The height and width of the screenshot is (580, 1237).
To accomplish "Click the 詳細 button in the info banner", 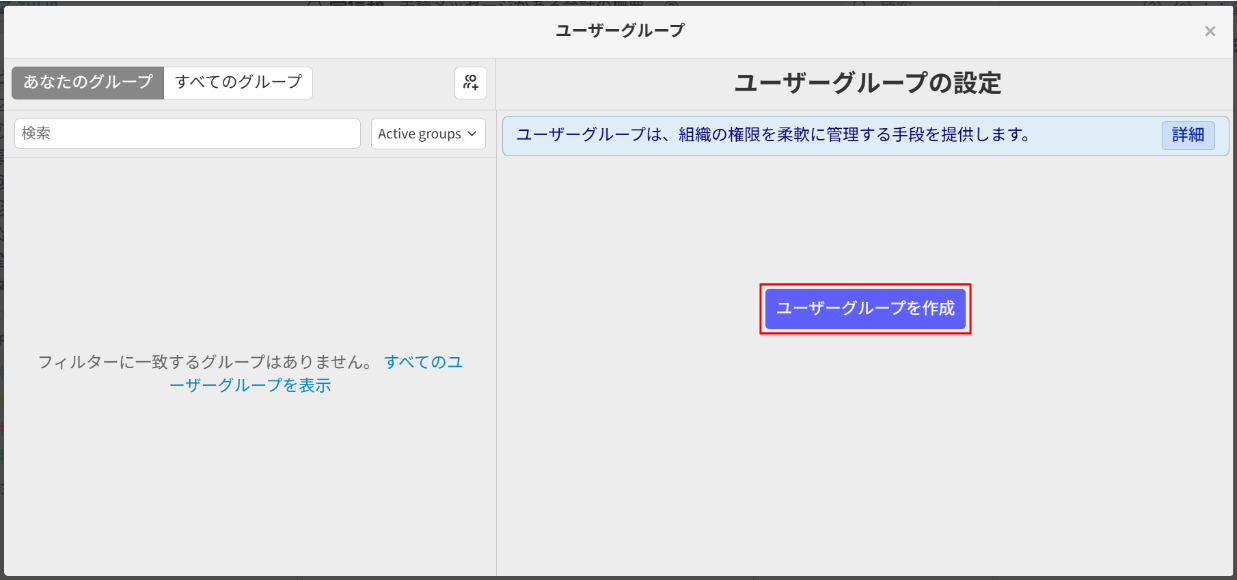I will point(1187,135).
